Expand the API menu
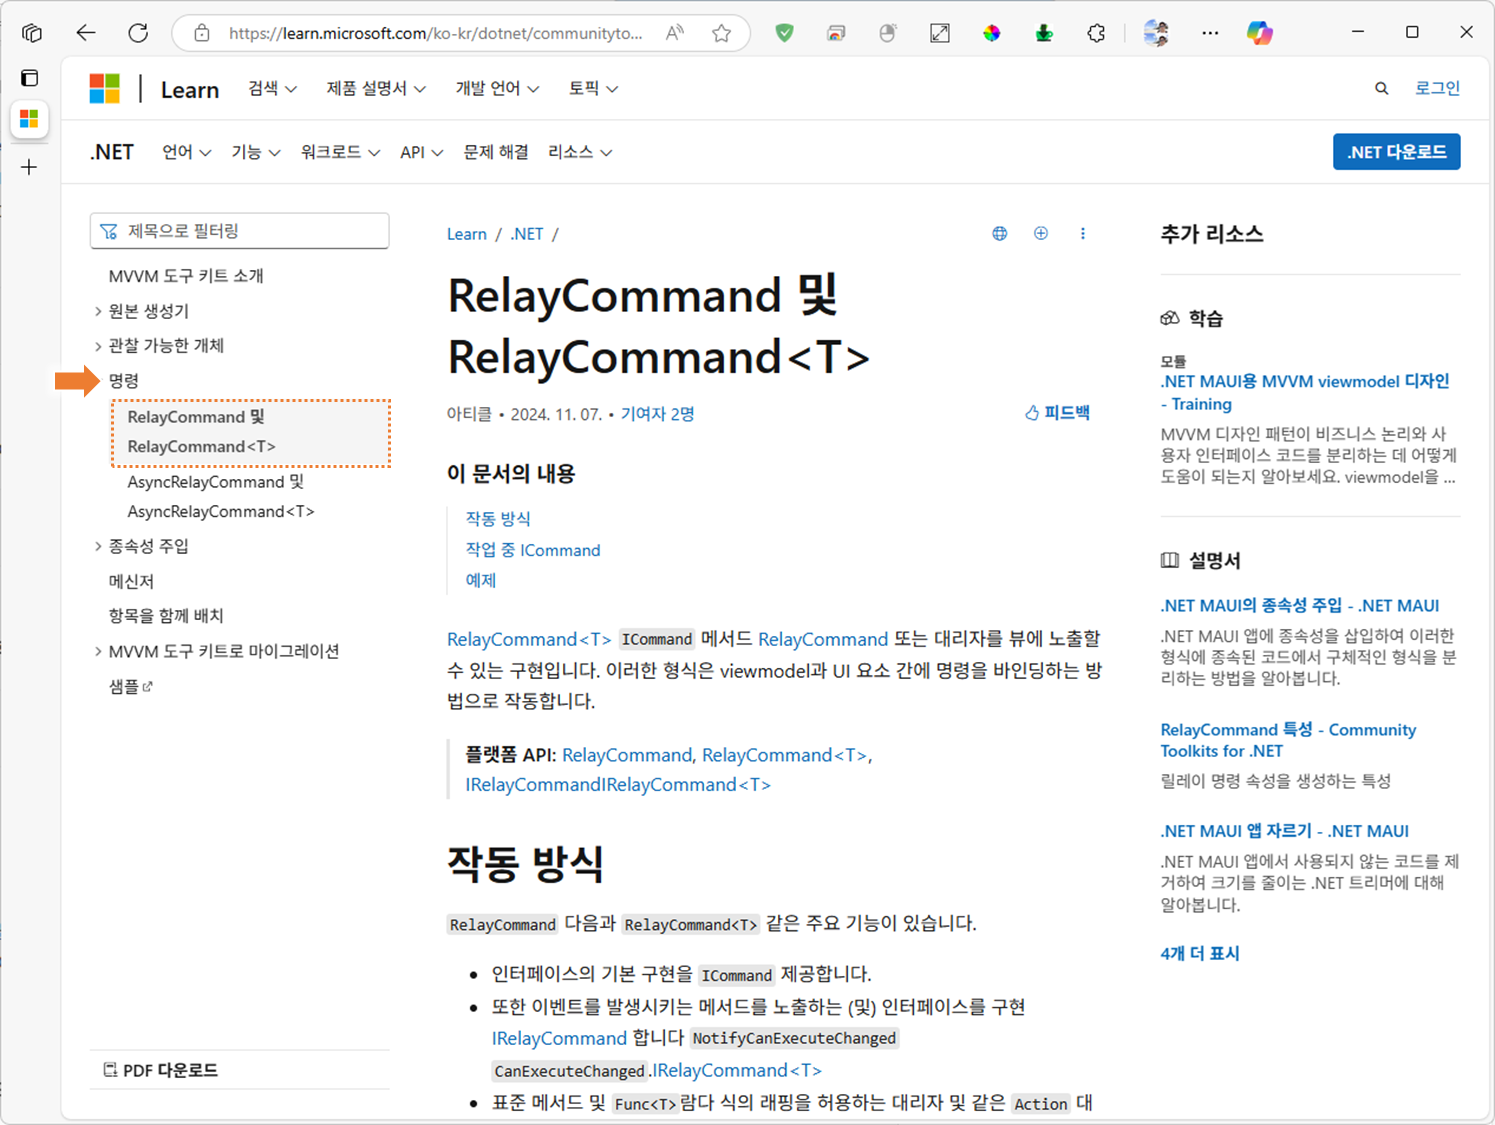Screen dimensions: 1495x1125 pyautogui.click(x=421, y=152)
